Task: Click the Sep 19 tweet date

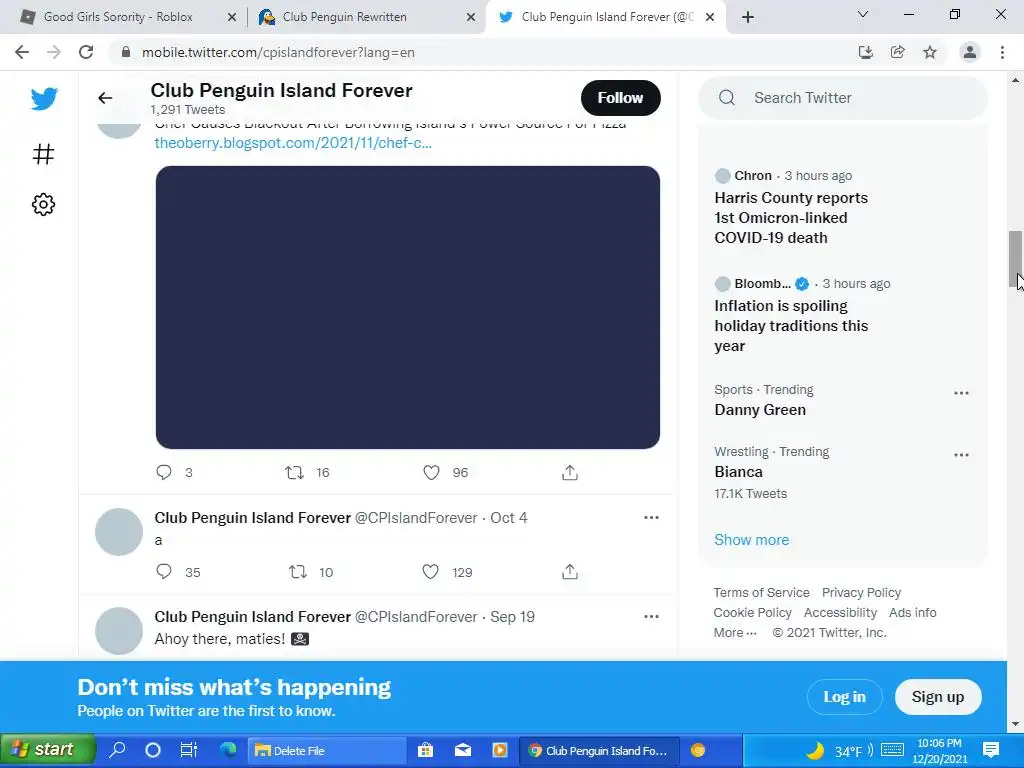Action: coord(512,616)
